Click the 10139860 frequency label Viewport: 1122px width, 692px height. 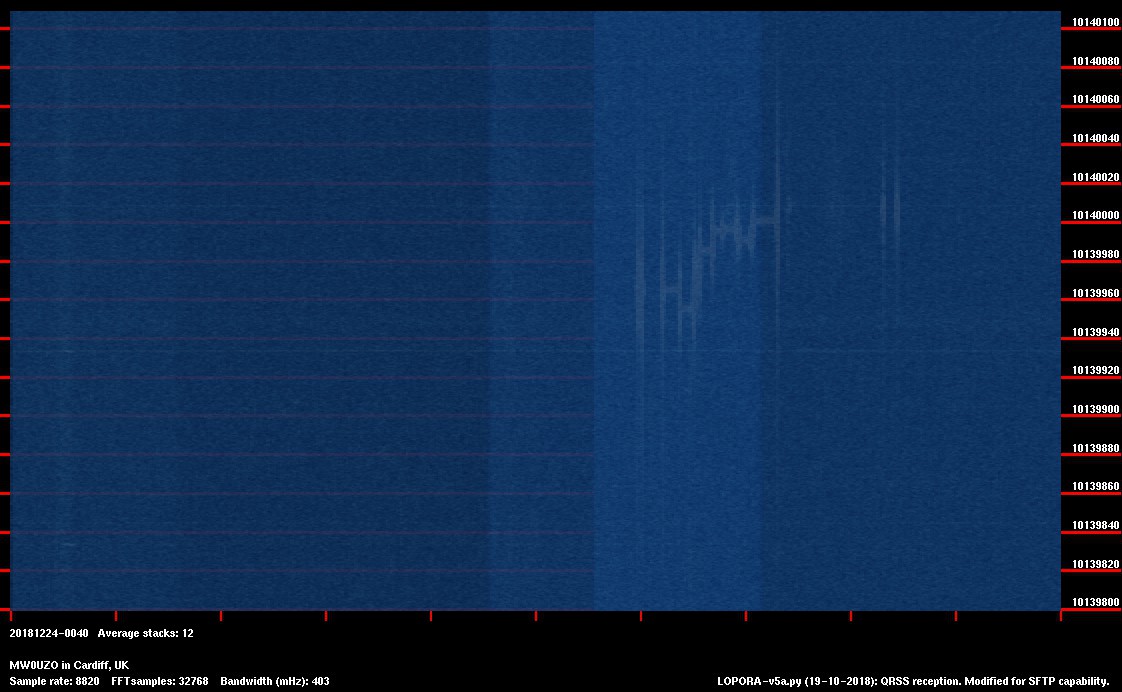pos(1092,487)
